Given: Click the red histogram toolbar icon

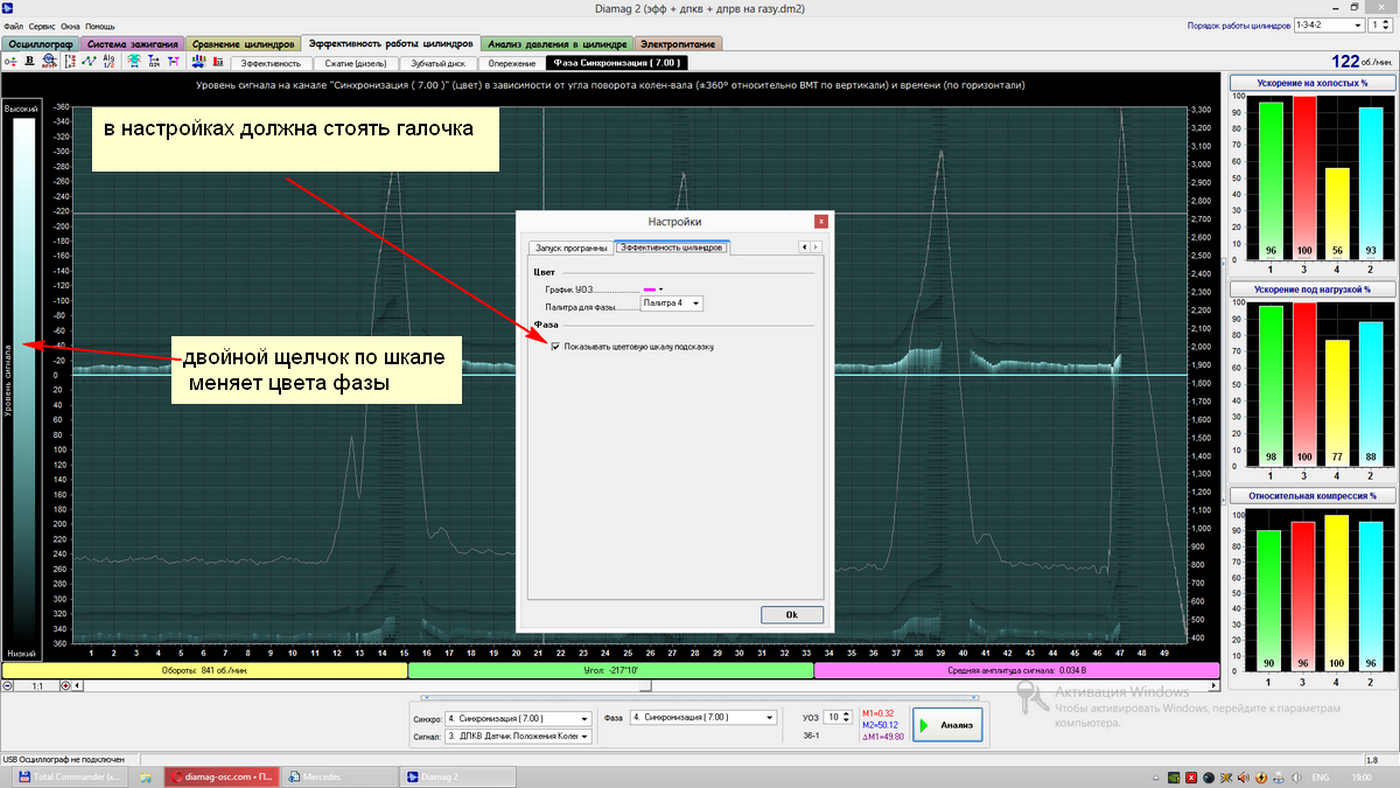Looking at the screenshot, I should click(x=217, y=62).
